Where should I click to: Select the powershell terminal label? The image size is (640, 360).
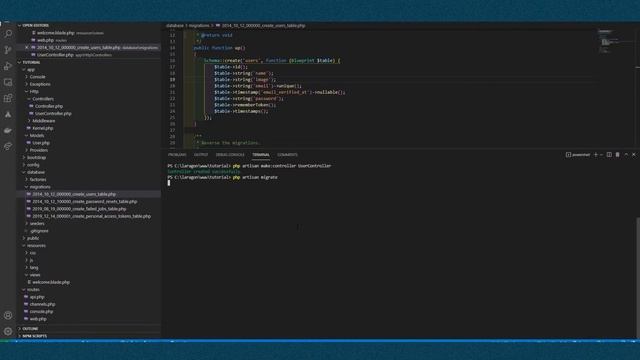(578, 155)
